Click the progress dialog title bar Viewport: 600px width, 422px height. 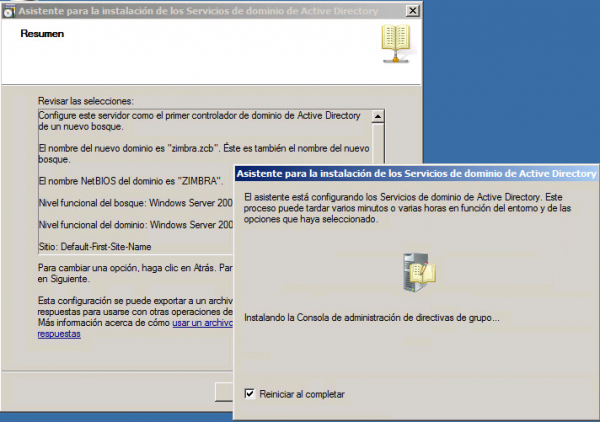pyautogui.click(x=416, y=174)
